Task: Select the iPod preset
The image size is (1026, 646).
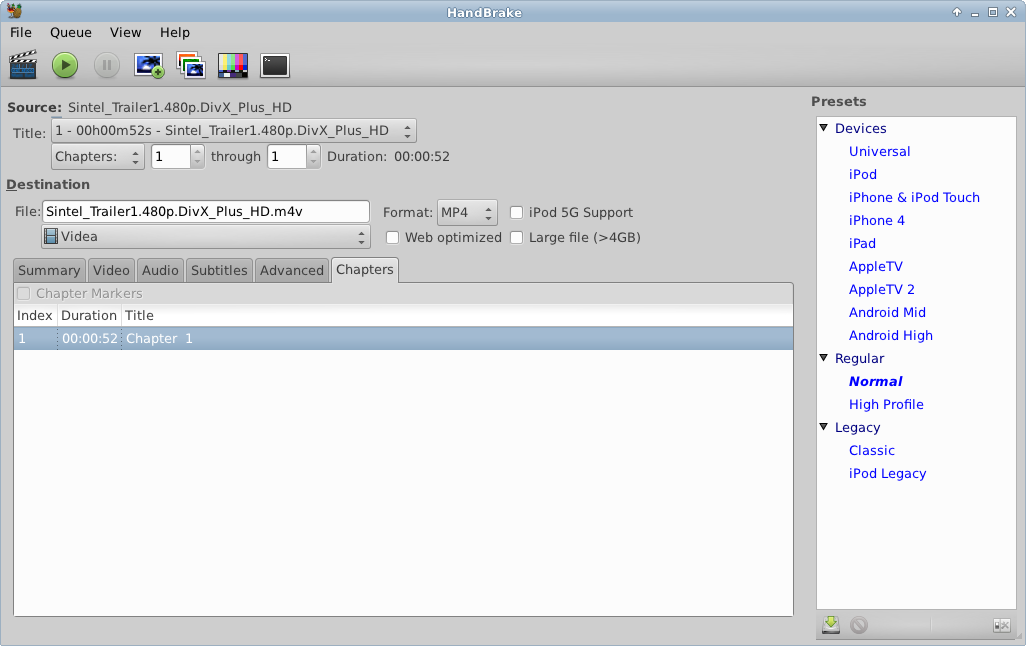Action: pos(862,174)
